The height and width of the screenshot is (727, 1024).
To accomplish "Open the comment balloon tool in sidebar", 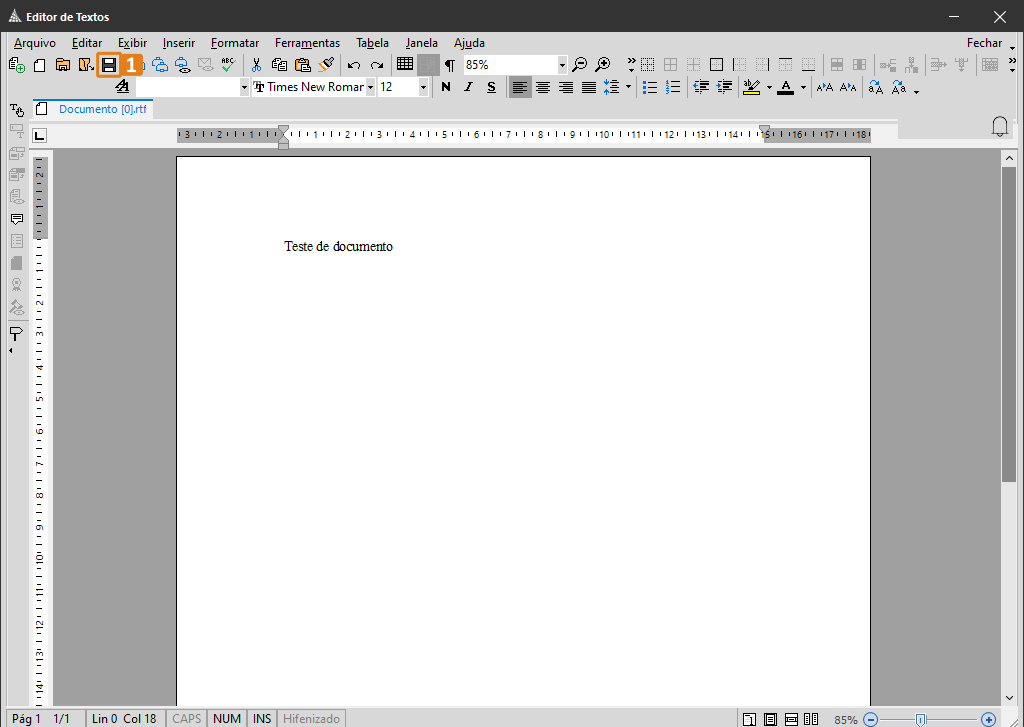I will click(x=17, y=219).
